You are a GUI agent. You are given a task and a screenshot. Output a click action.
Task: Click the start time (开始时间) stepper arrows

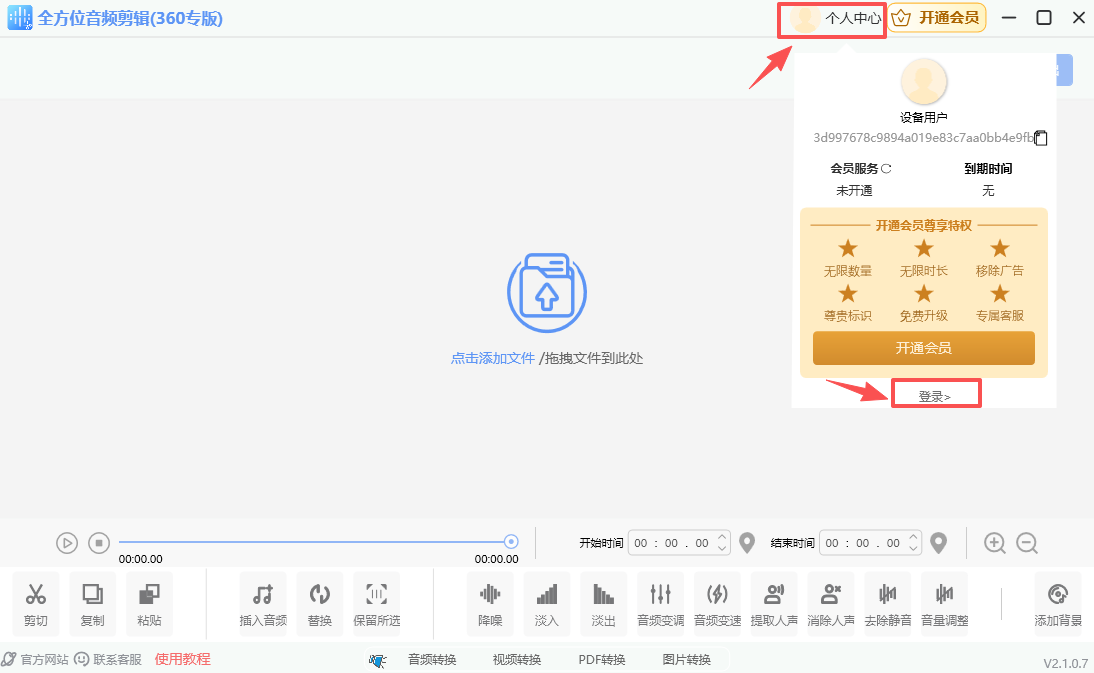coord(723,543)
